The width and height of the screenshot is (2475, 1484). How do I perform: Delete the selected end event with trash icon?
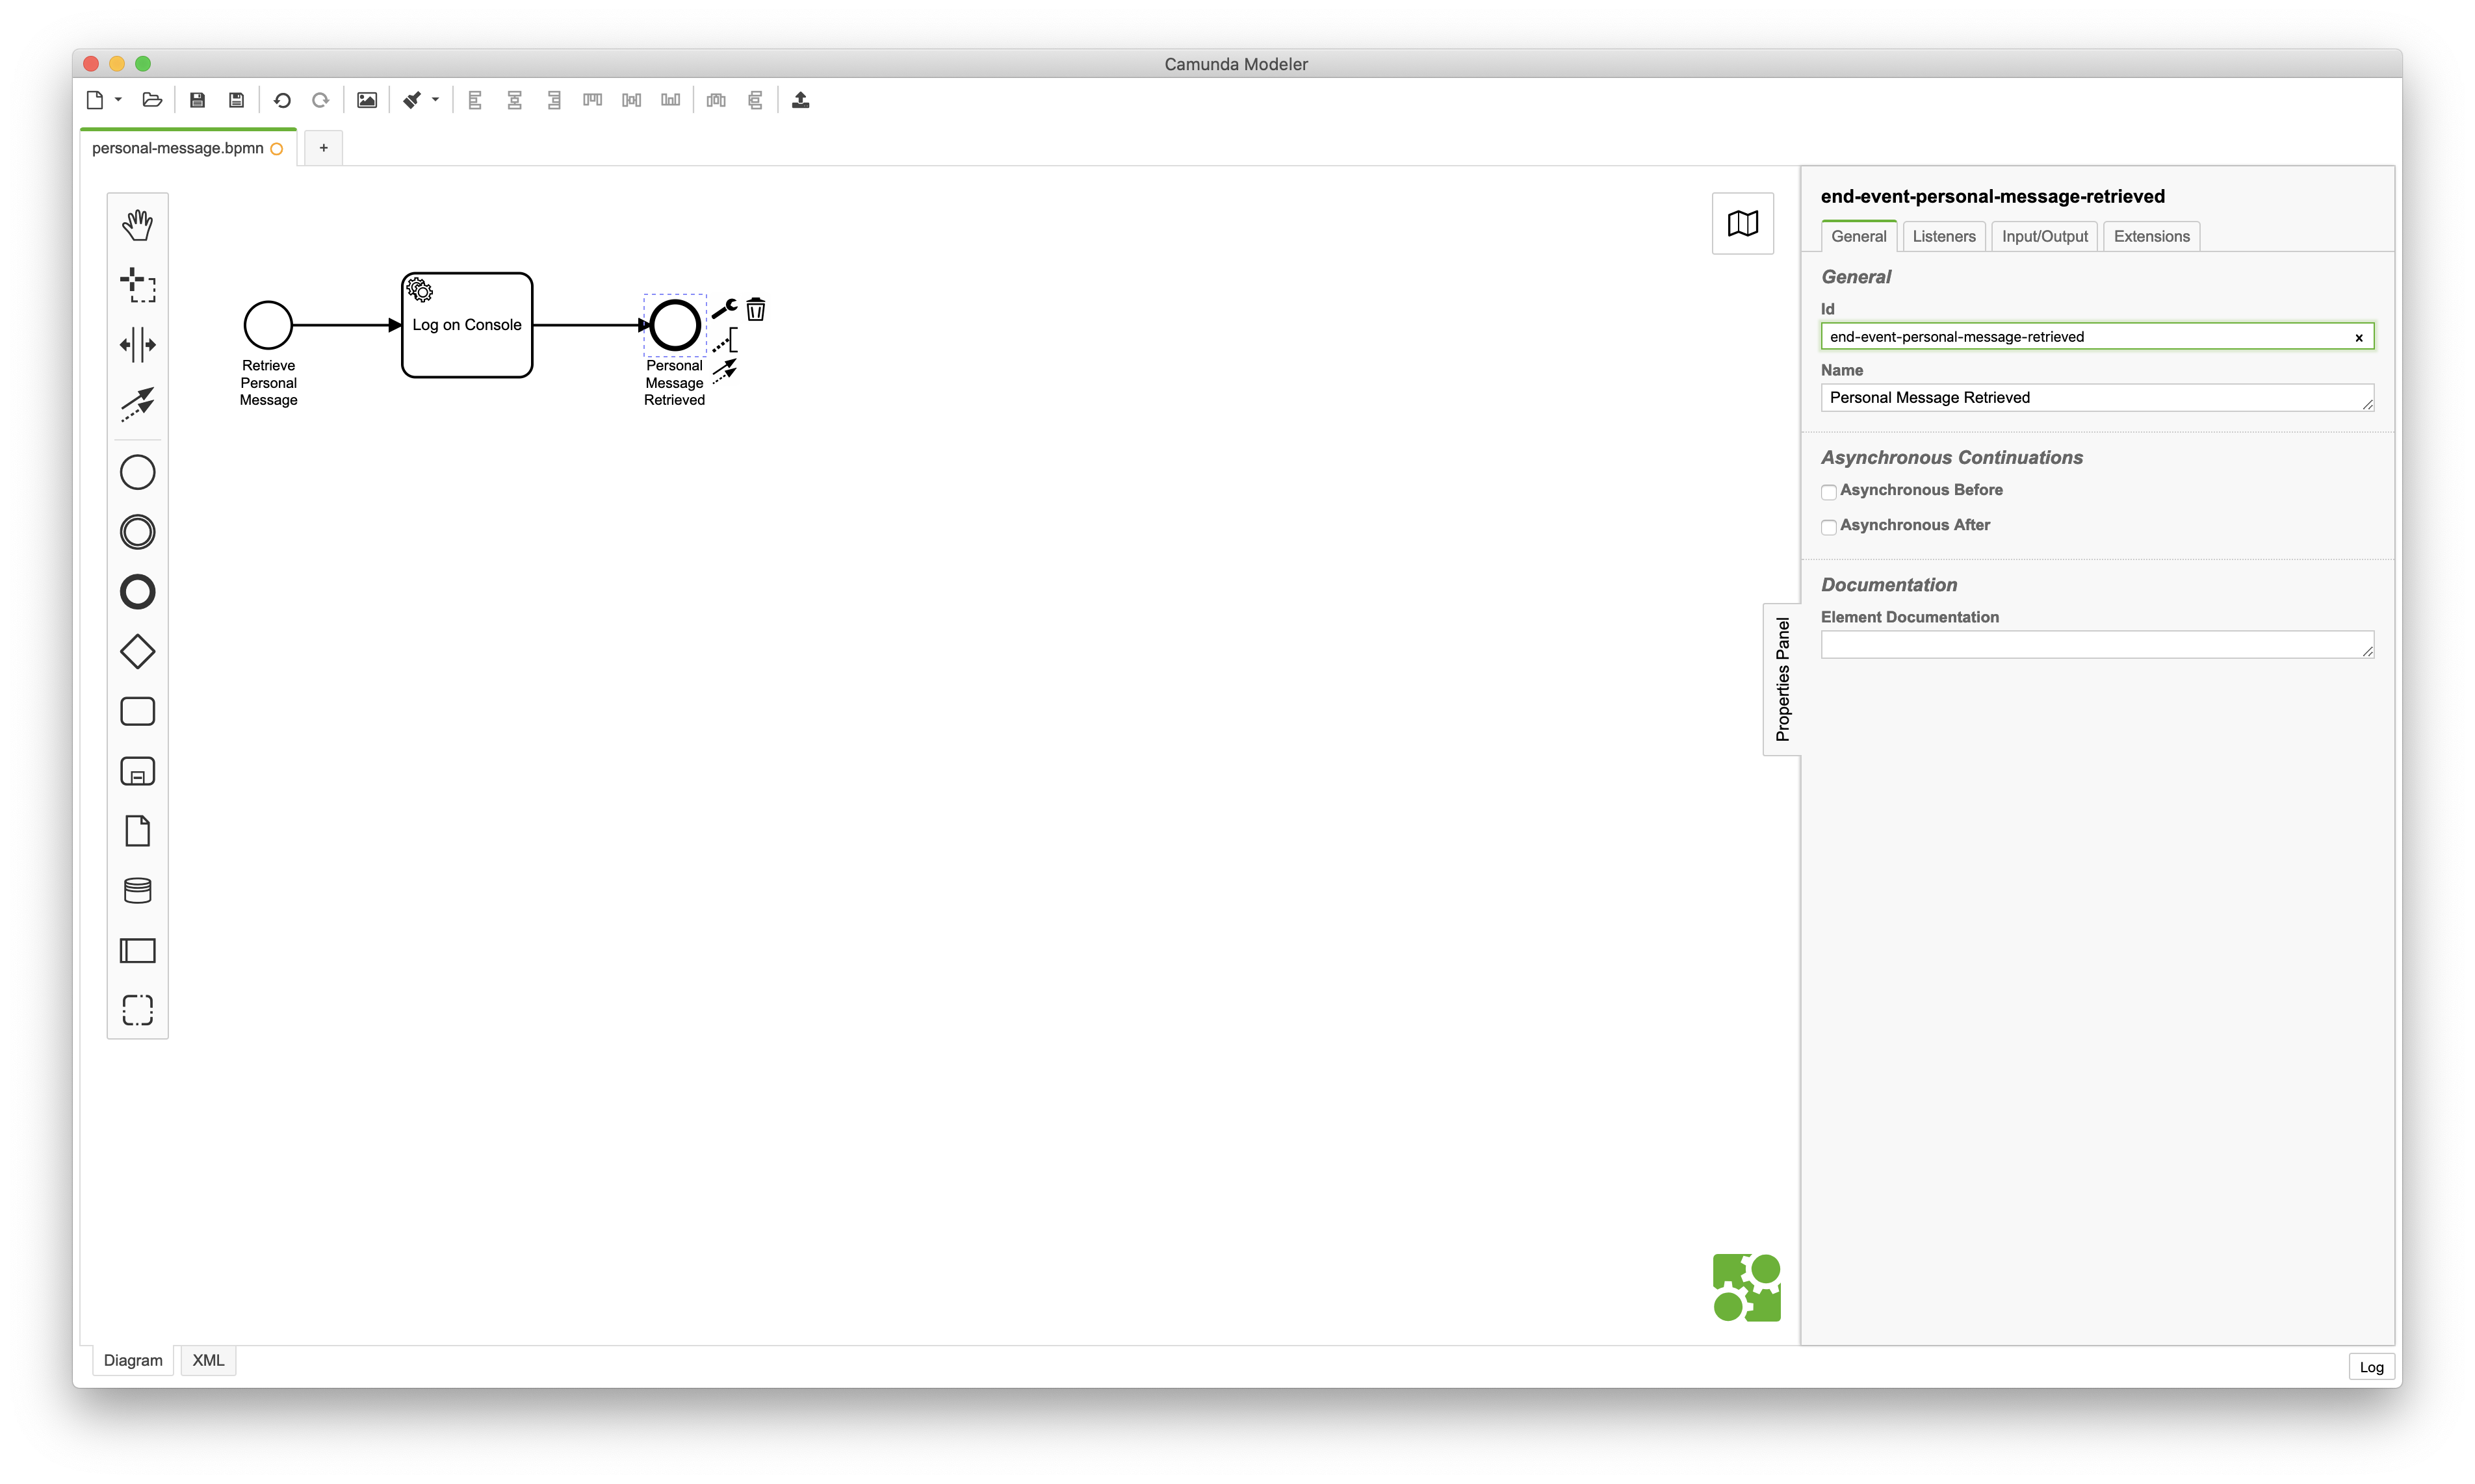(756, 310)
